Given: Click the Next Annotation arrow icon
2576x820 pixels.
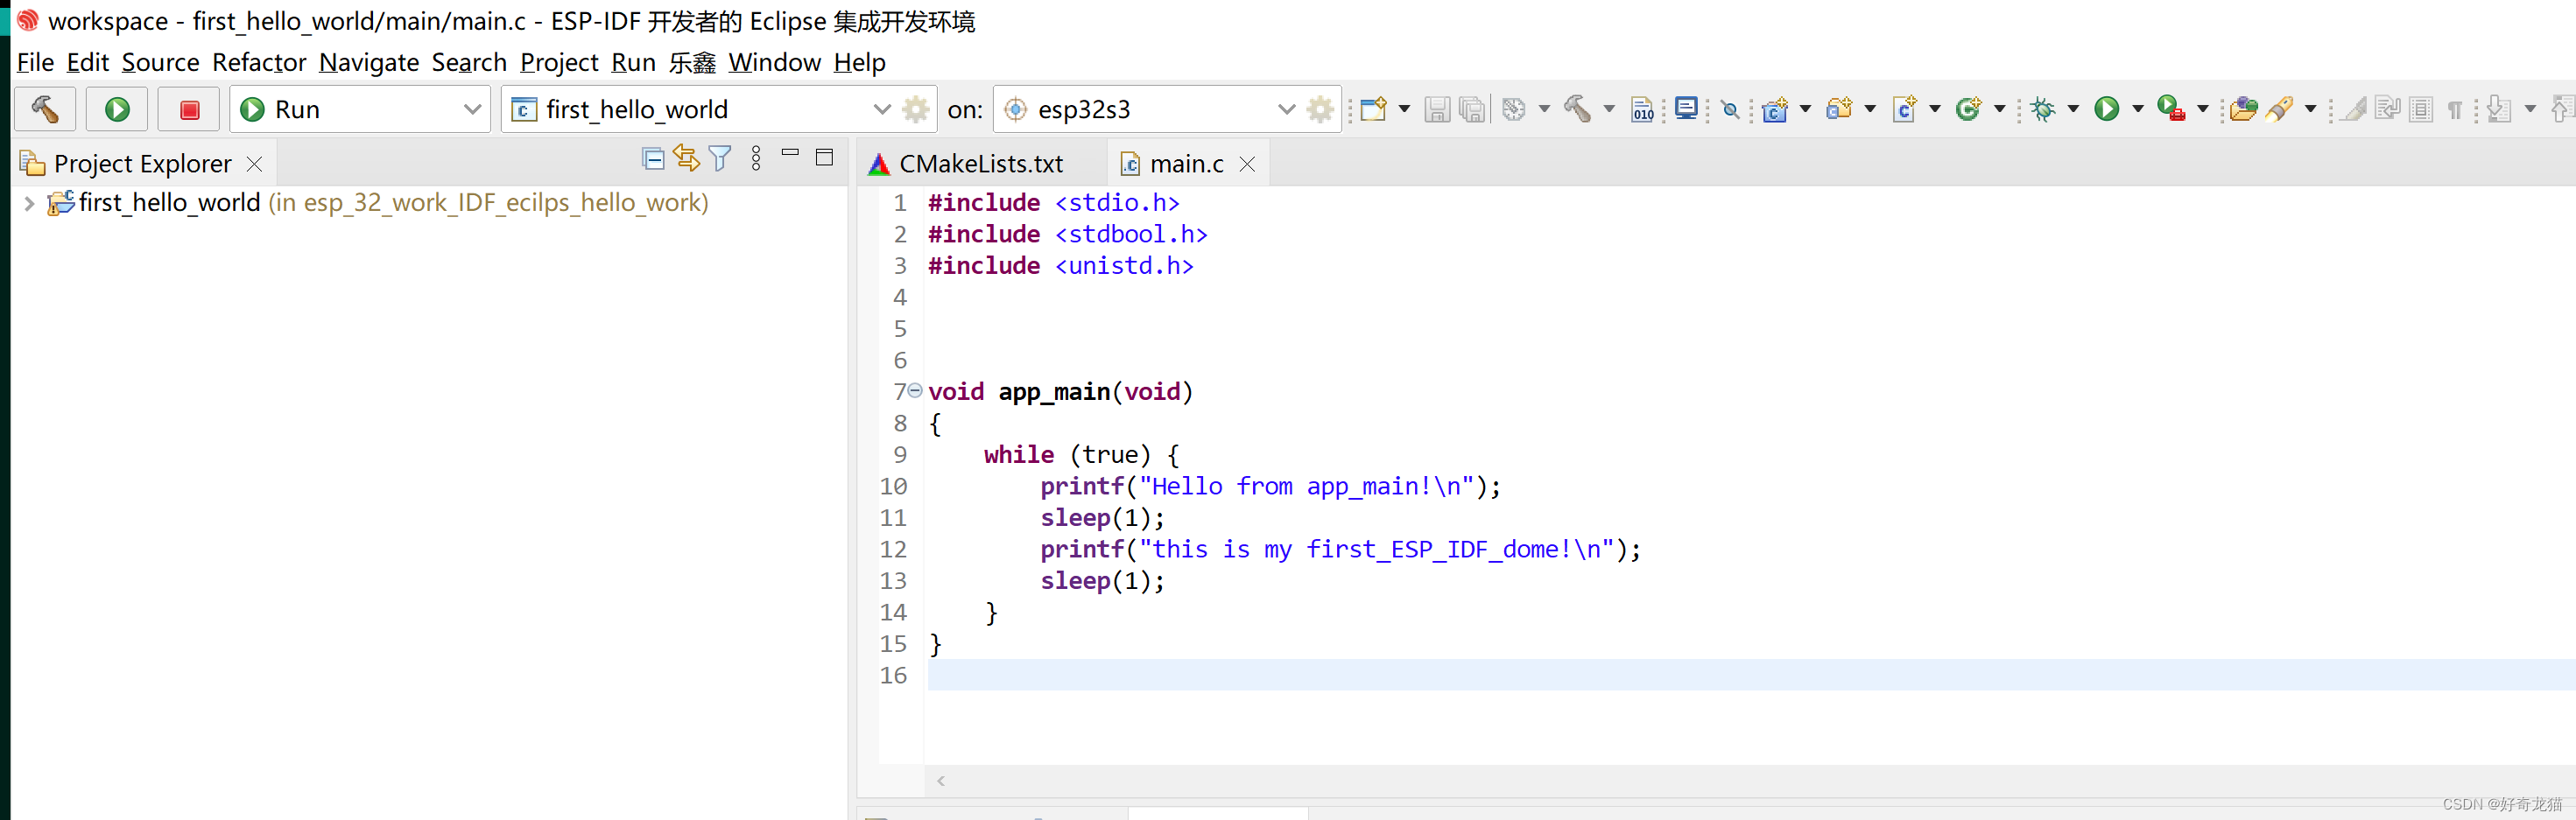Looking at the screenshot, I should [2498, 109].
